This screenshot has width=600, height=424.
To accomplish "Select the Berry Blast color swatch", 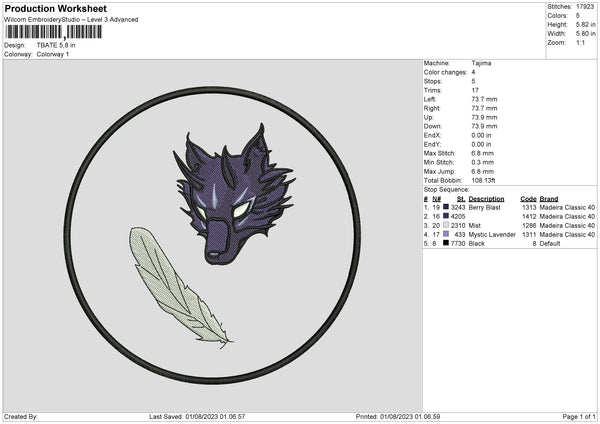I will click(445, 206).
